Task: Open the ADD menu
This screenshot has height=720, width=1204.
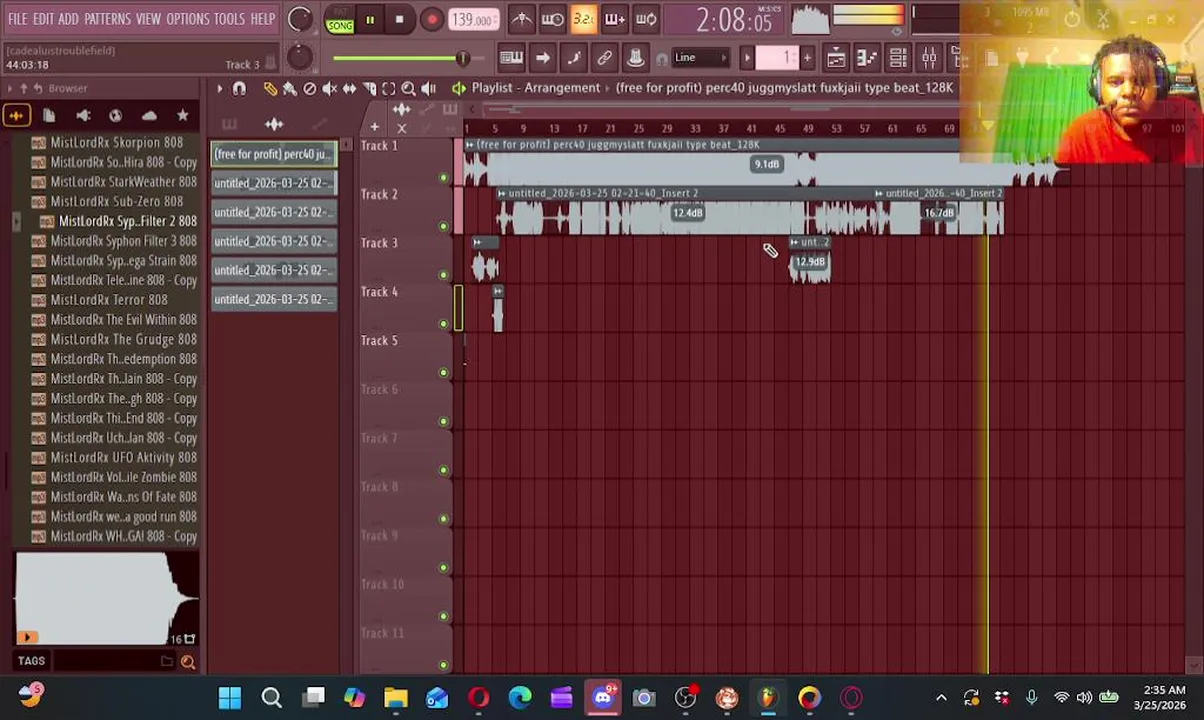Action: [68, 19]
